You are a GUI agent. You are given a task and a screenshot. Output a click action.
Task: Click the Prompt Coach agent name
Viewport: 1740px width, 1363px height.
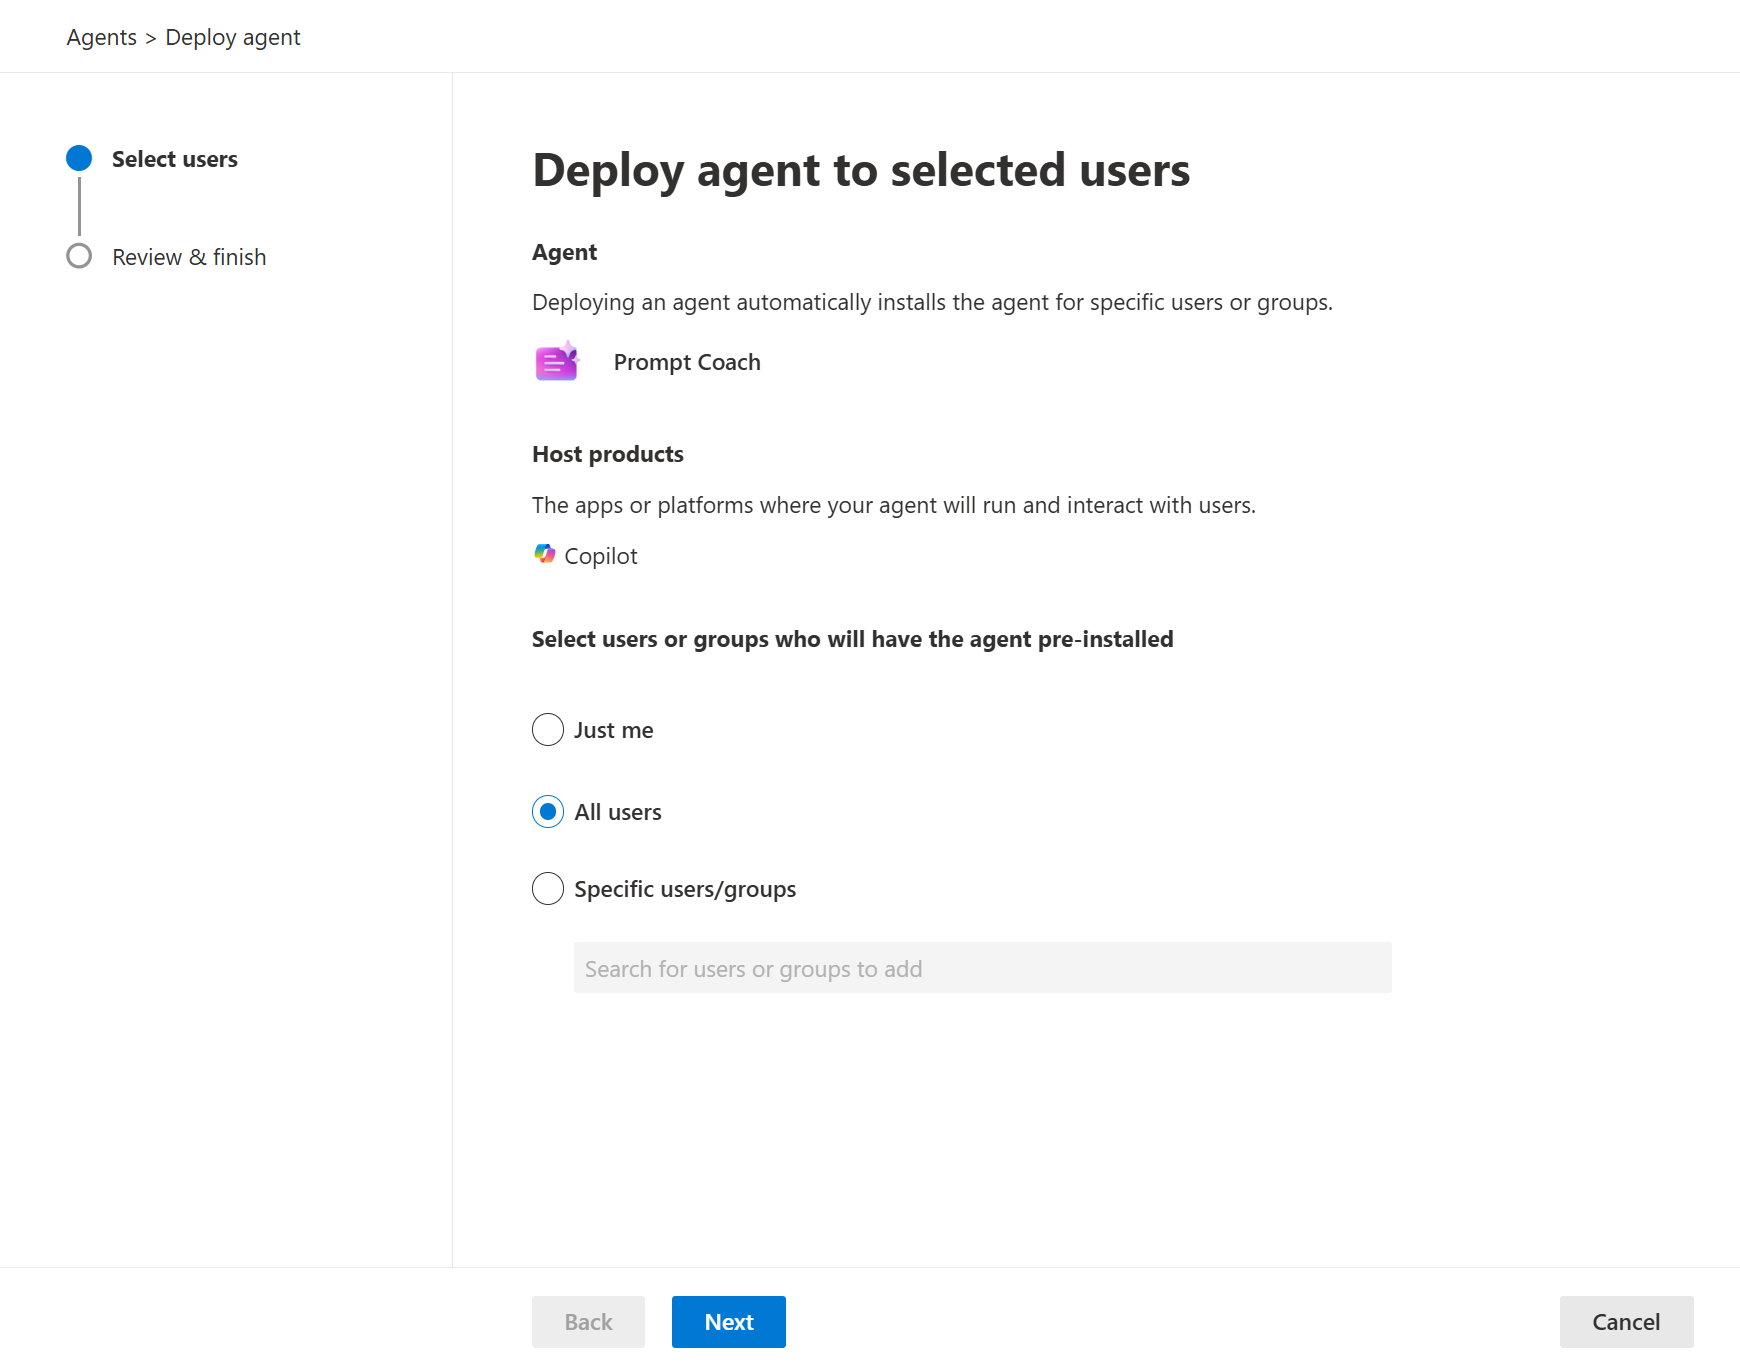coord(687,362)
